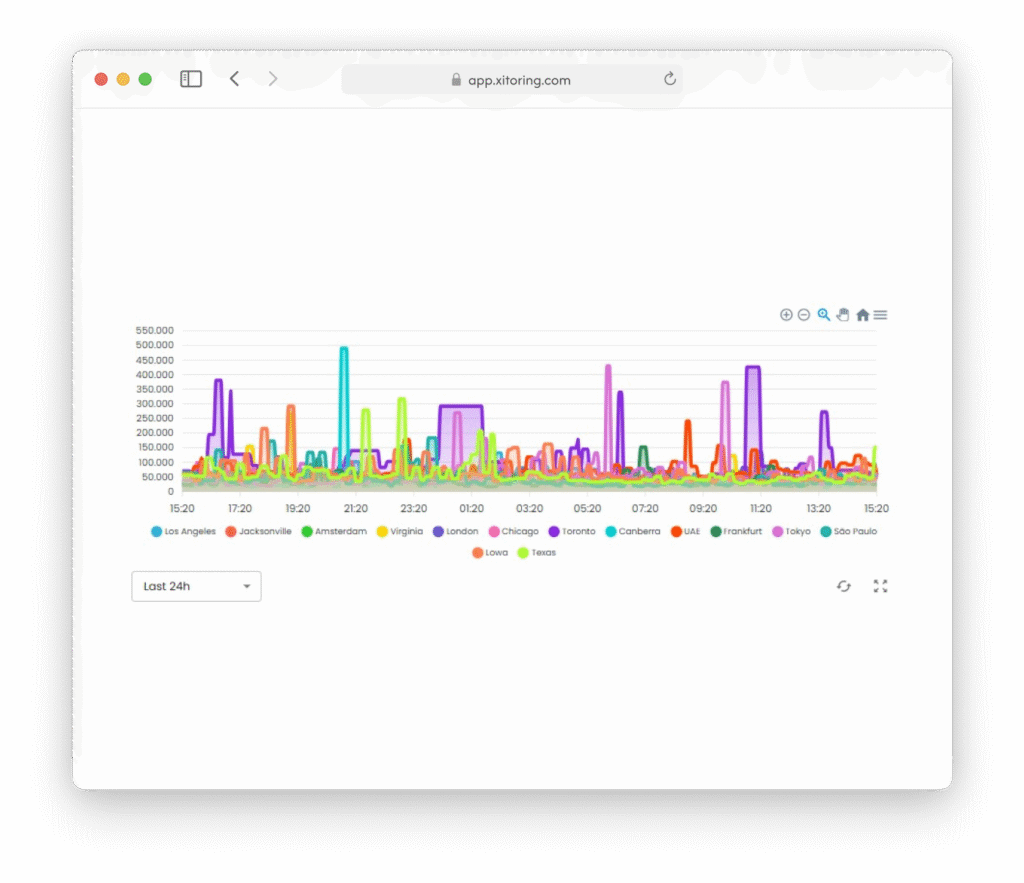Reset chart zoom with home icon
The height and width of the screenshot is (883, 1024).
click(x=862, y=315)
